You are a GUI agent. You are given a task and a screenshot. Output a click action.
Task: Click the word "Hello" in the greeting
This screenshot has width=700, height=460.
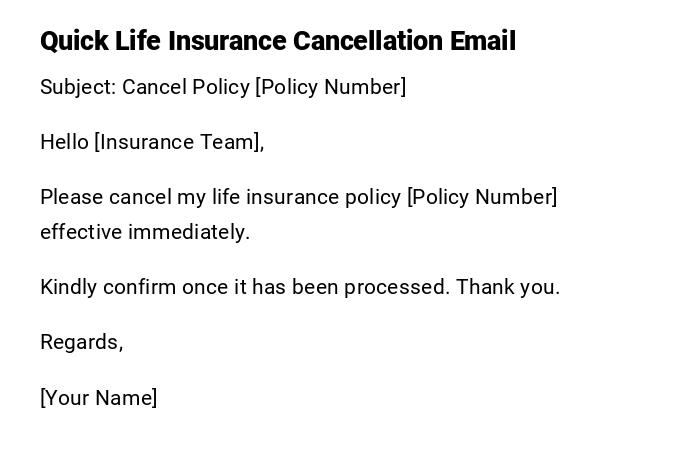point(65,142)
